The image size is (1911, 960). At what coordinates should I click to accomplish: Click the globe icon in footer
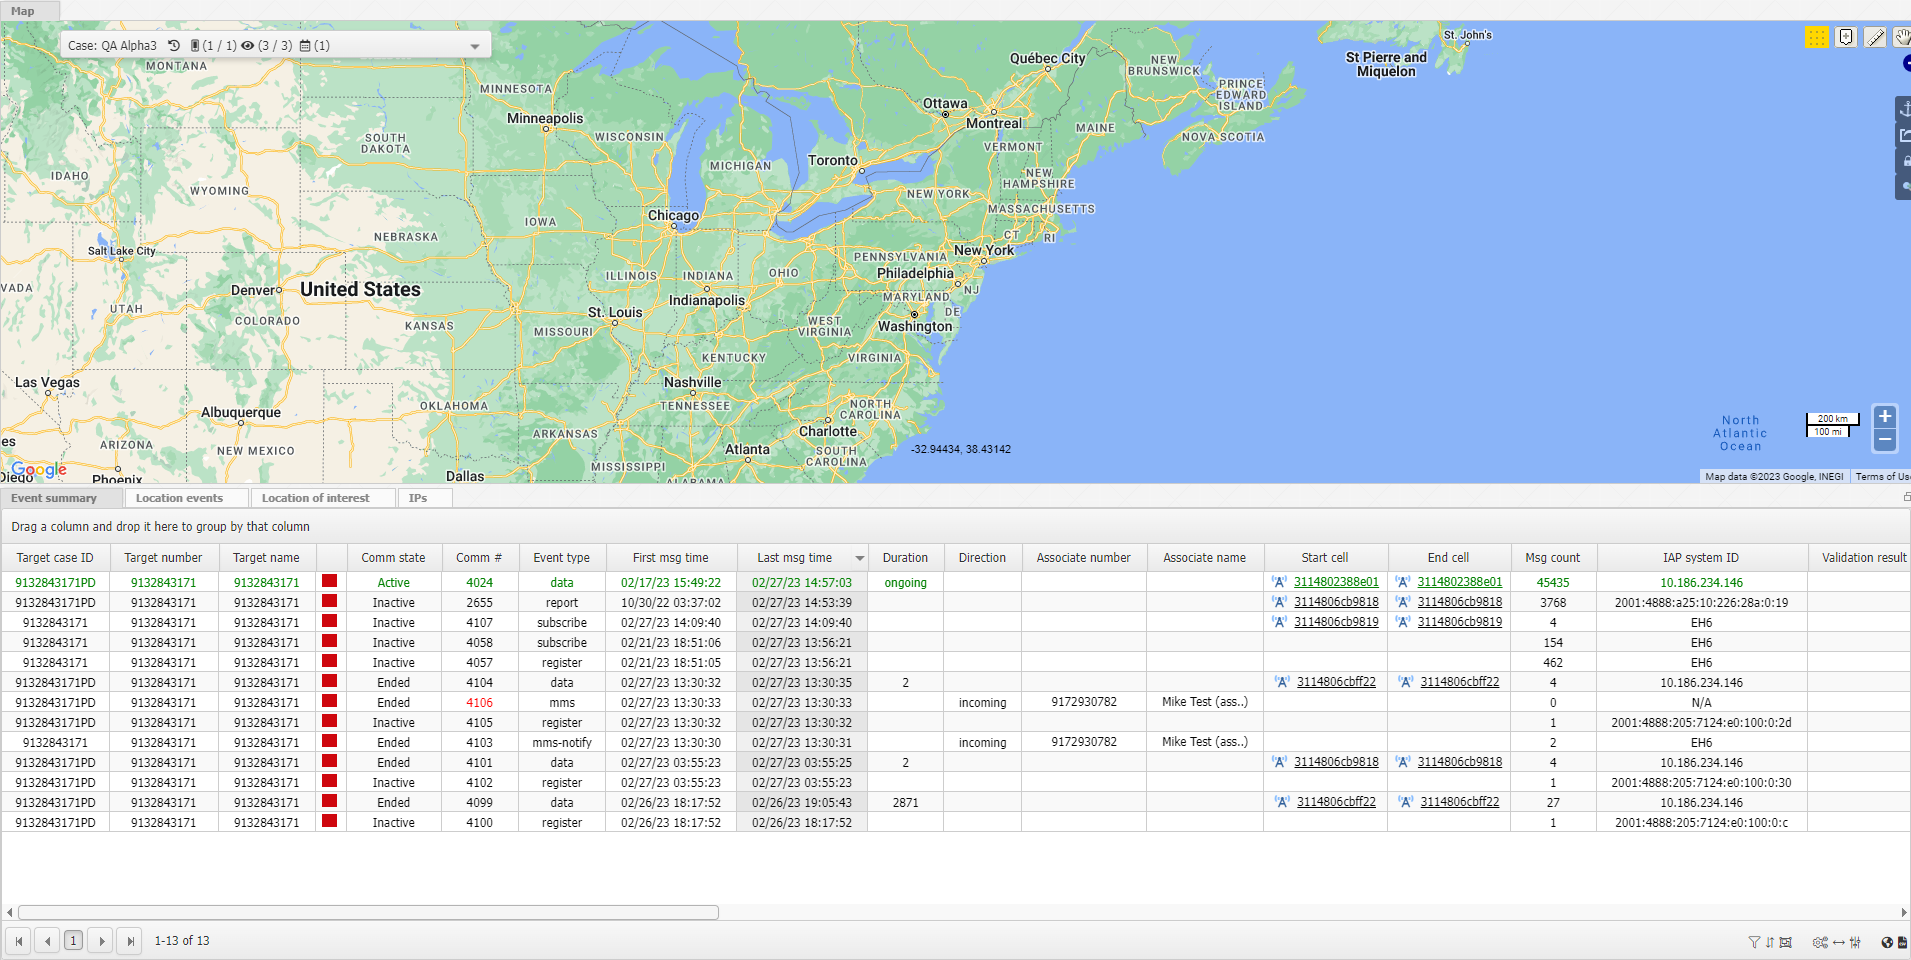pos(1887,942)
